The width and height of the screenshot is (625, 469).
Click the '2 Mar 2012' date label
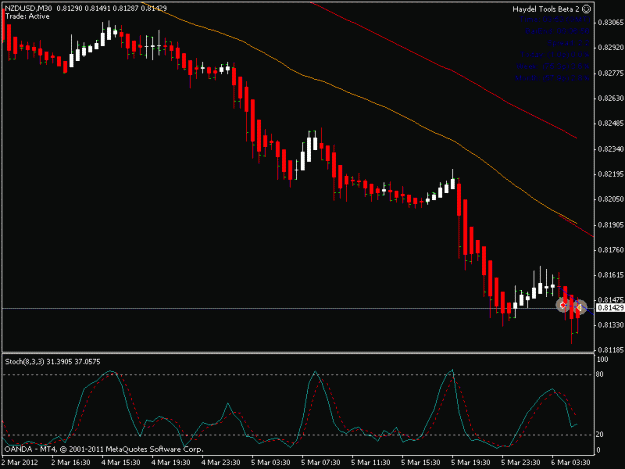tap(20, 463)
